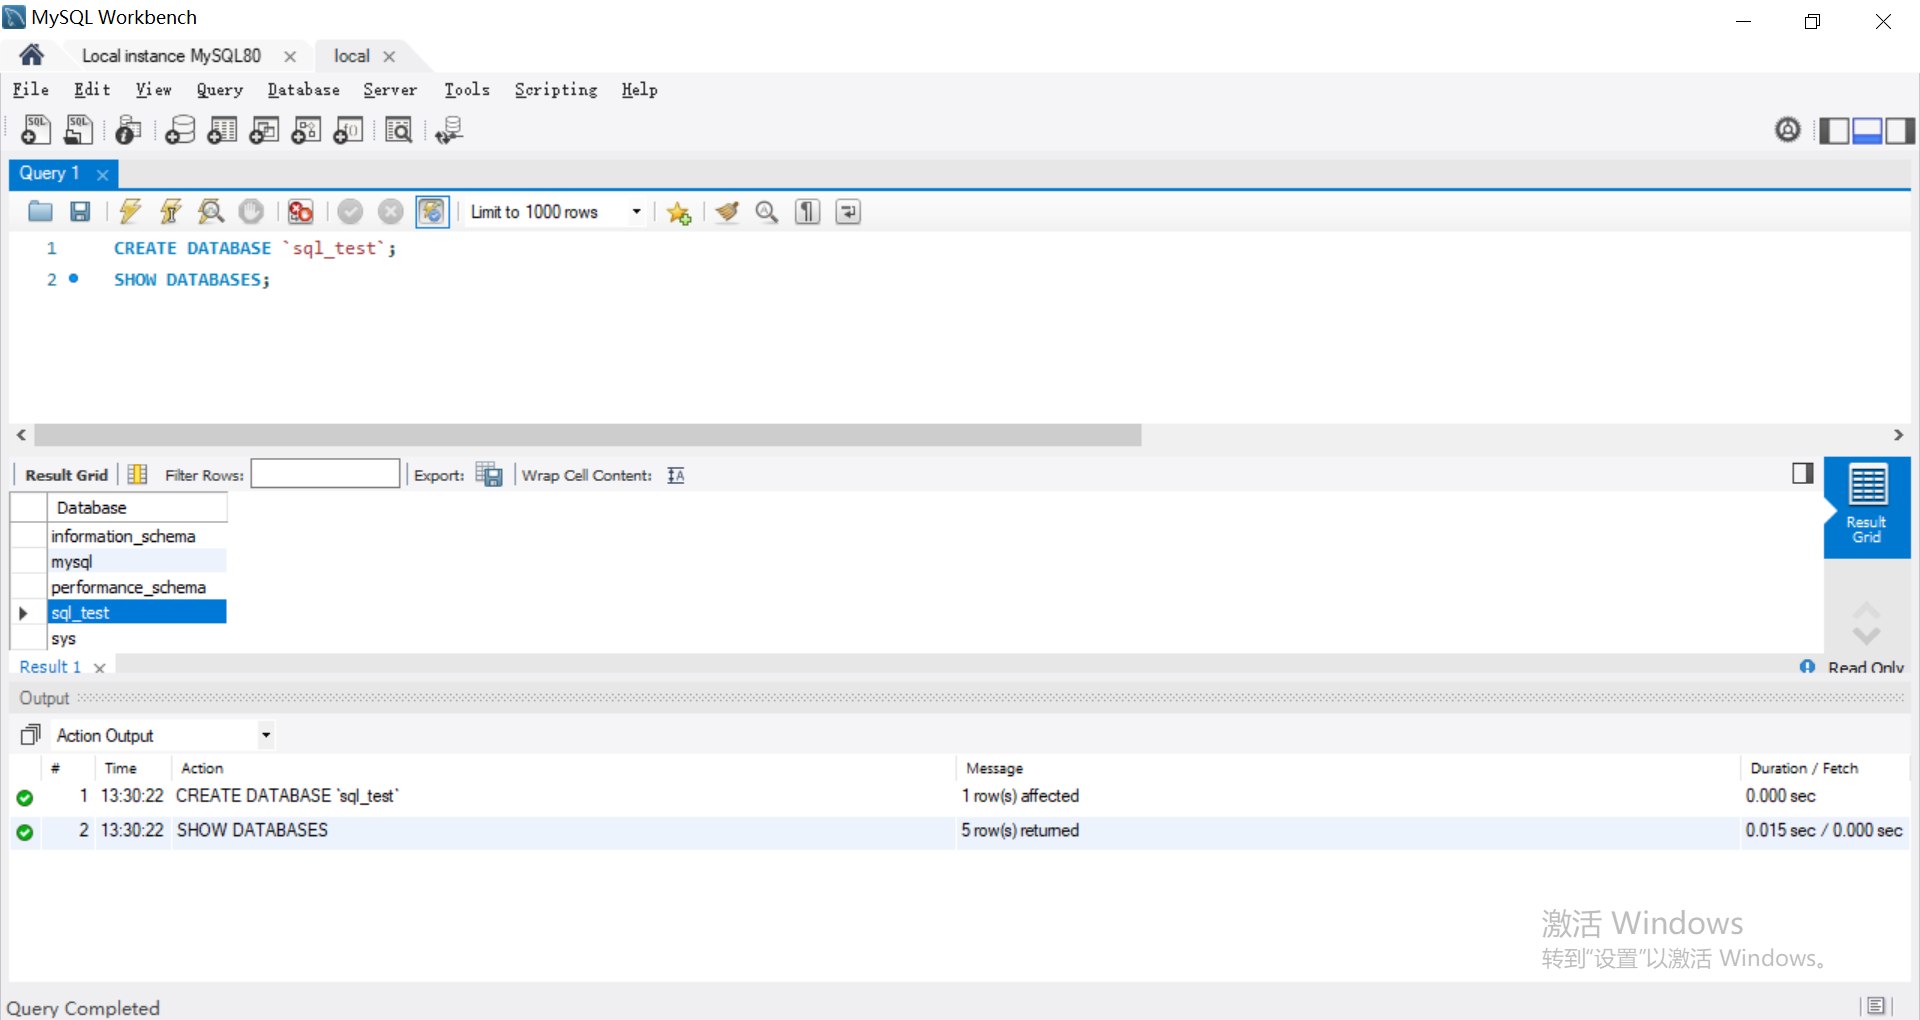Toggle the right sidebar panel
The width and height of the screenshot is (1920, 1020).
click(1900, 130)
